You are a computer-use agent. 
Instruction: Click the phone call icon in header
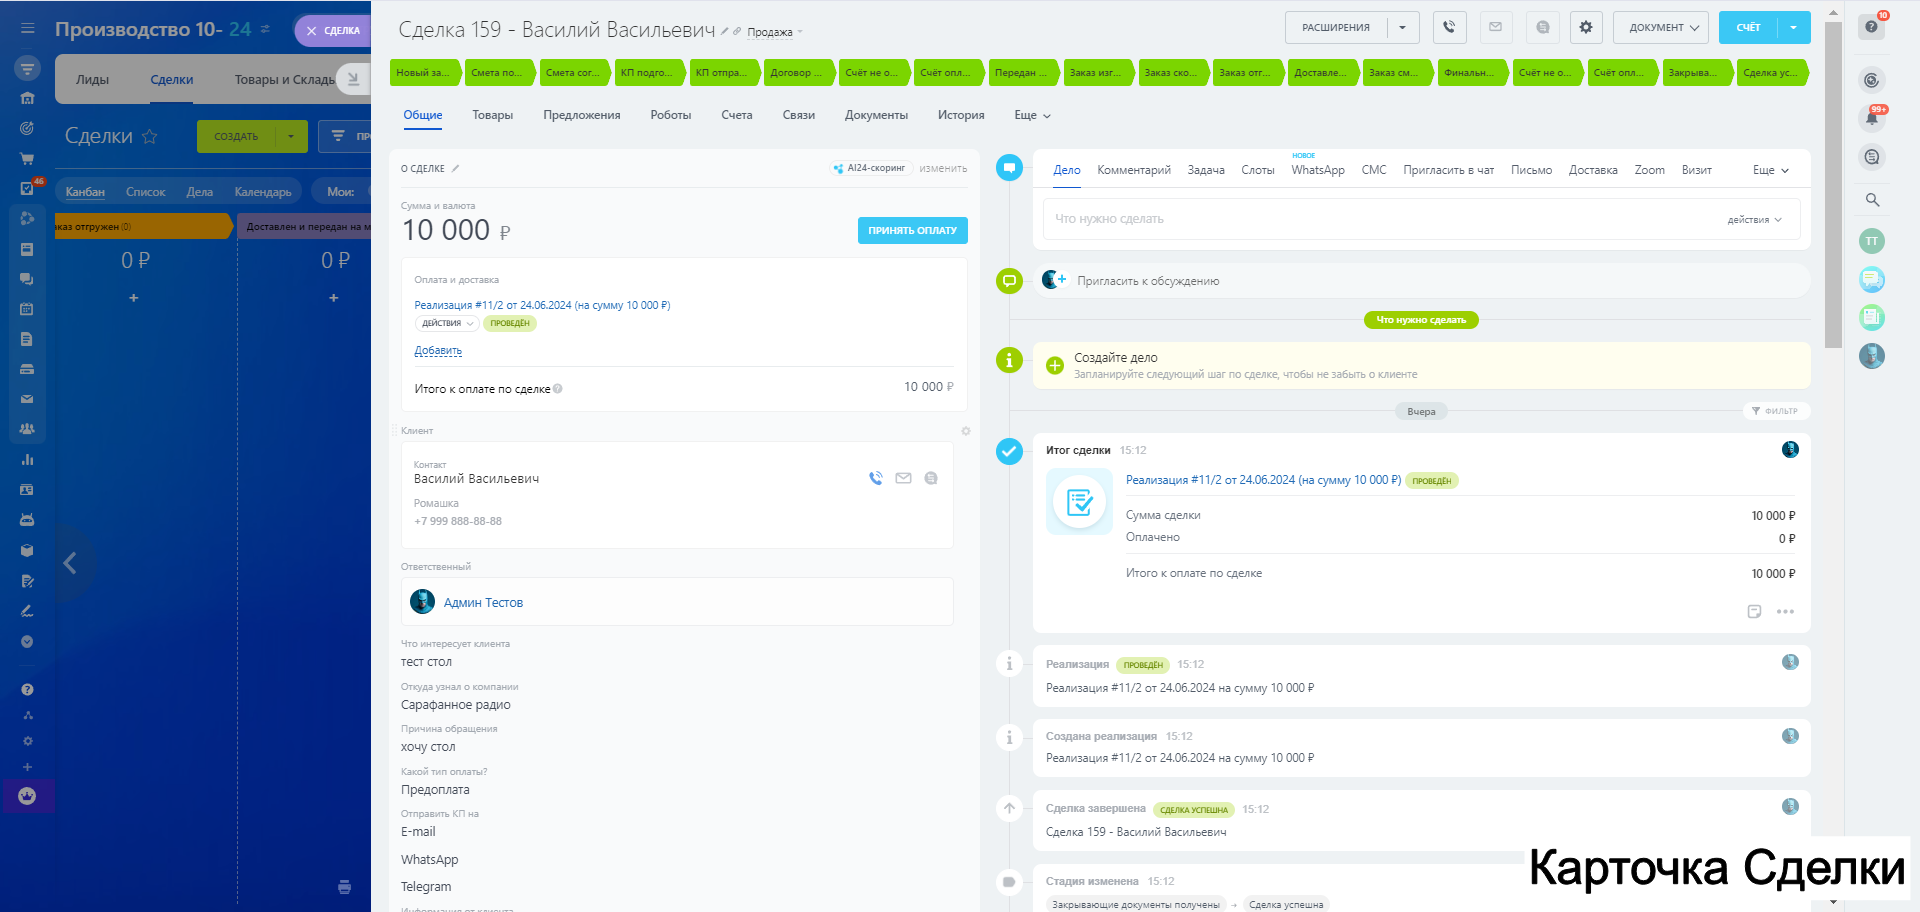tap(1449, 28)
